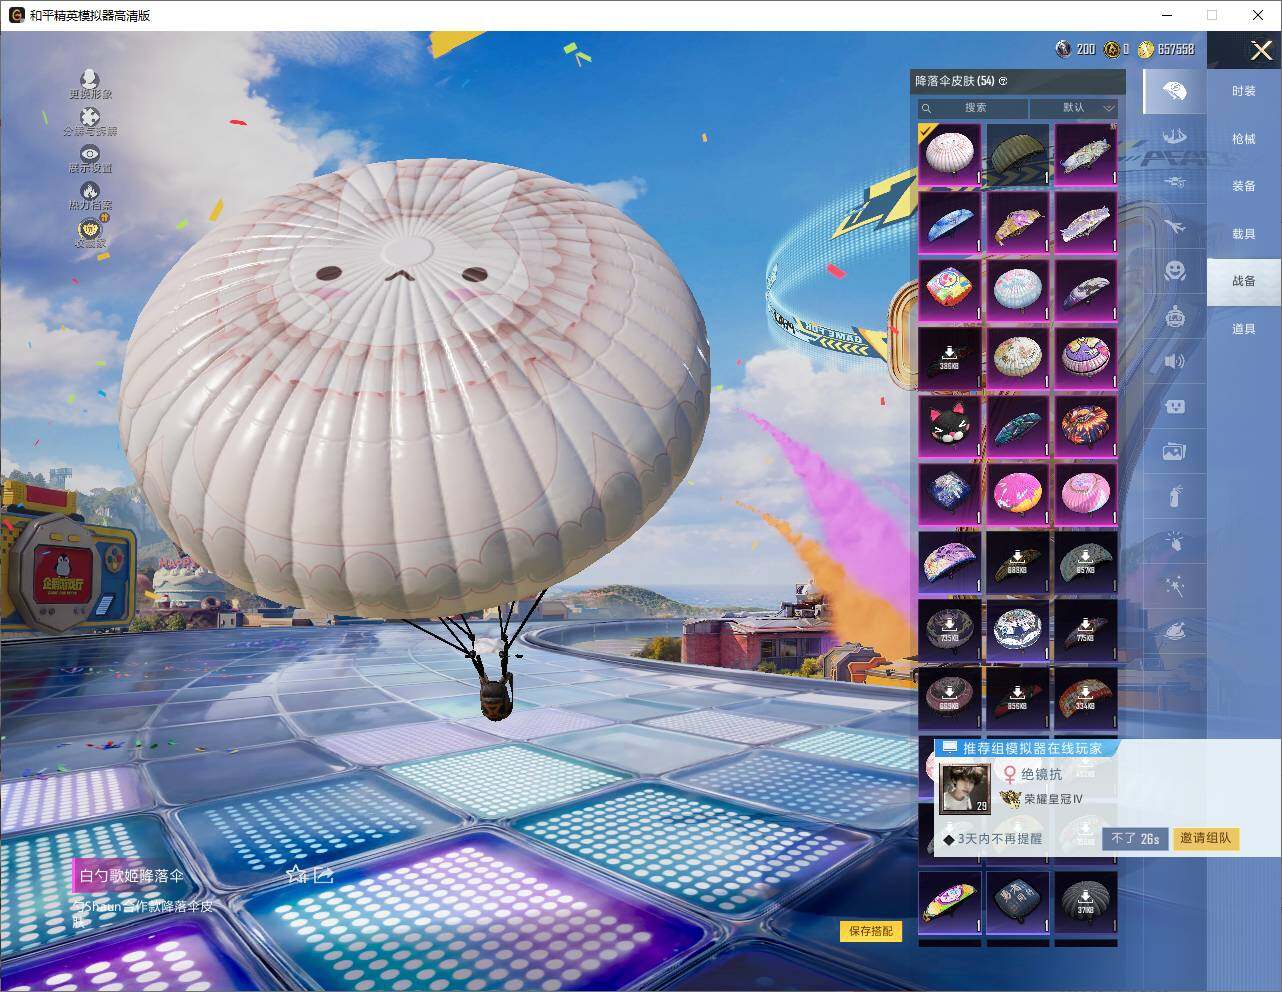Download the 669KB parachute skin
This screenshot has height=992, width=1282.
point(950,697)
